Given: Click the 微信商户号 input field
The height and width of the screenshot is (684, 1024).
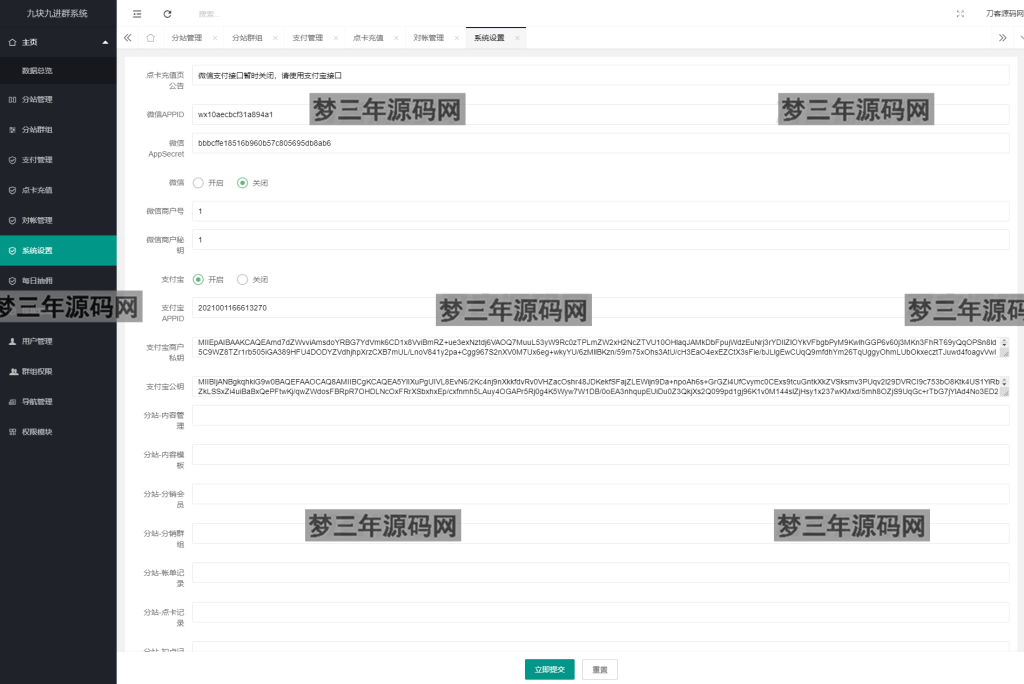Looking at the screenshot, I should tap(601, 211).
